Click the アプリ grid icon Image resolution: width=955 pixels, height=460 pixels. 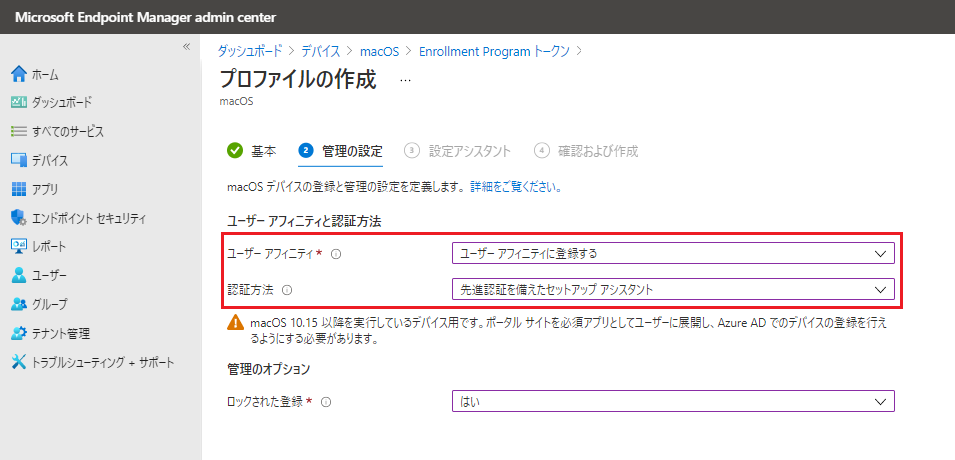pos(19,189)
